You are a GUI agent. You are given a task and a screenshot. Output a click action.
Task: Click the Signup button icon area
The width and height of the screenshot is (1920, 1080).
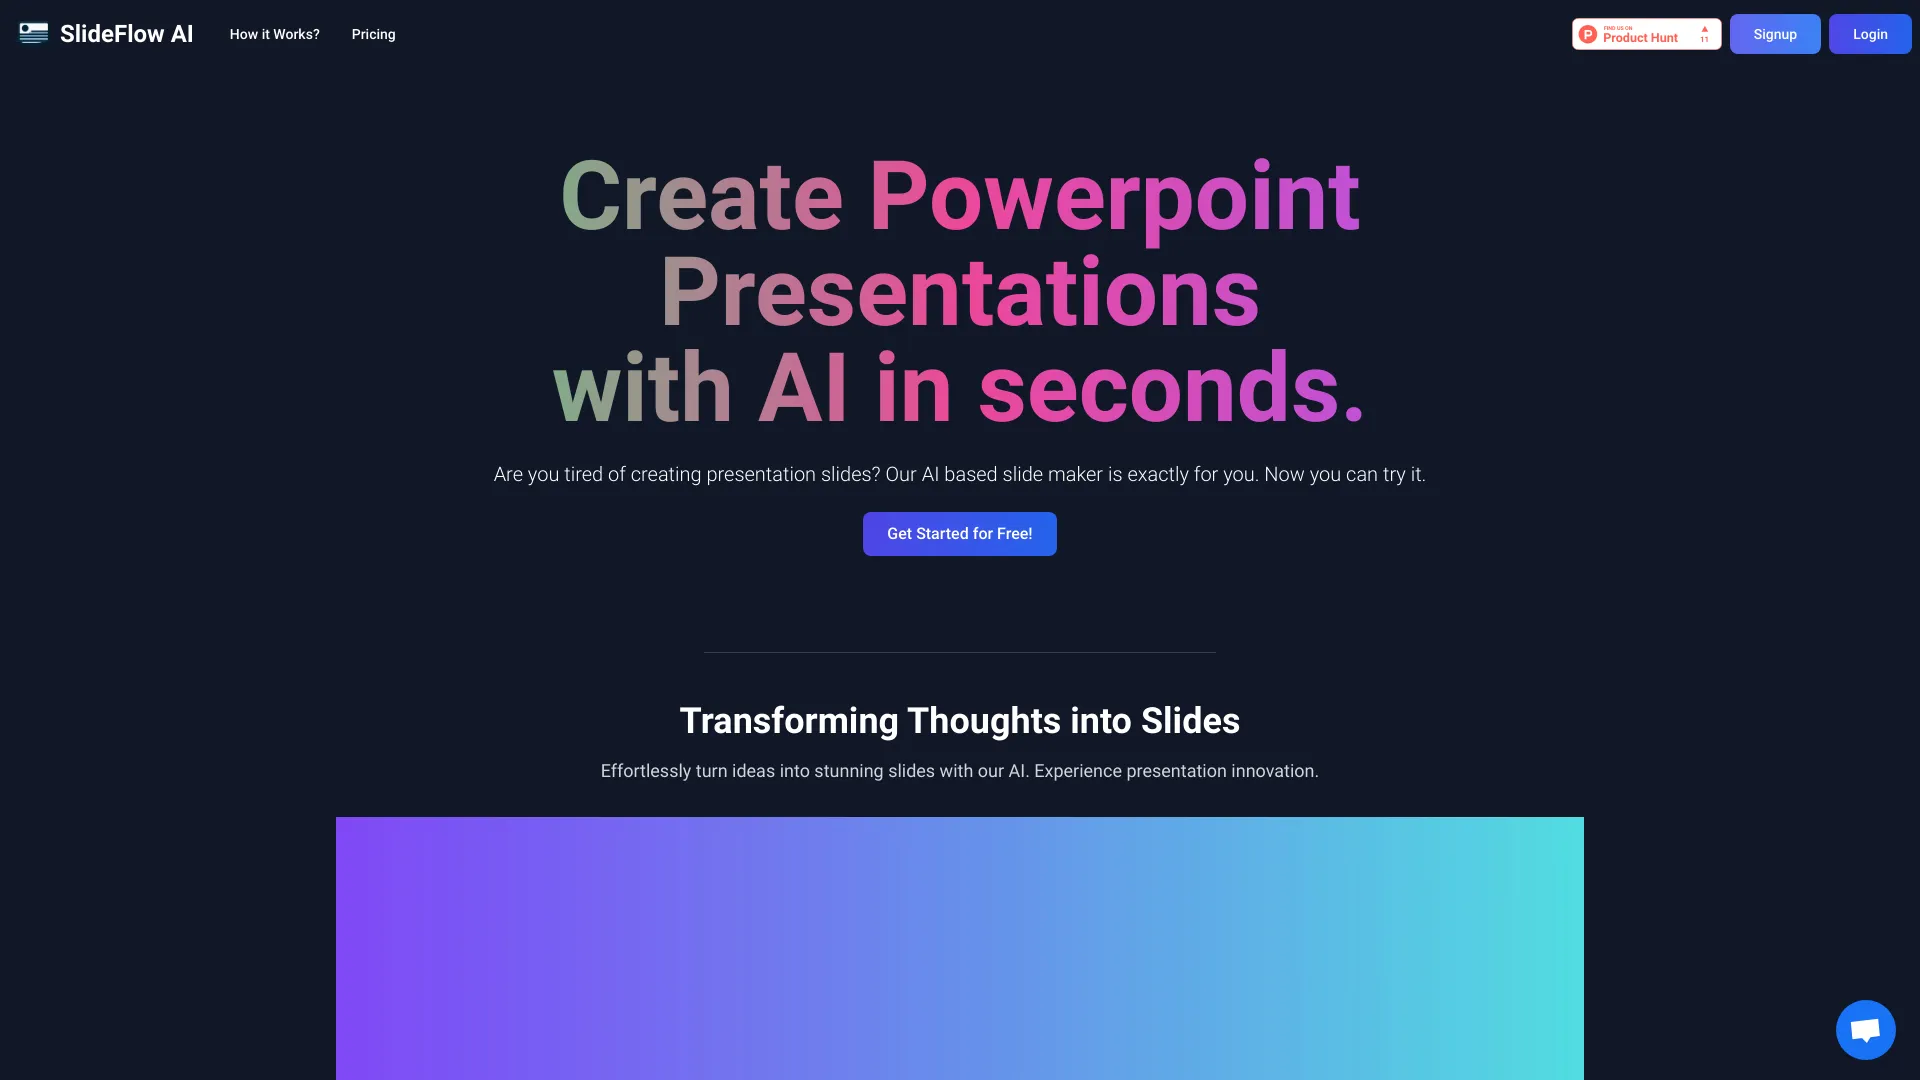1774,34
